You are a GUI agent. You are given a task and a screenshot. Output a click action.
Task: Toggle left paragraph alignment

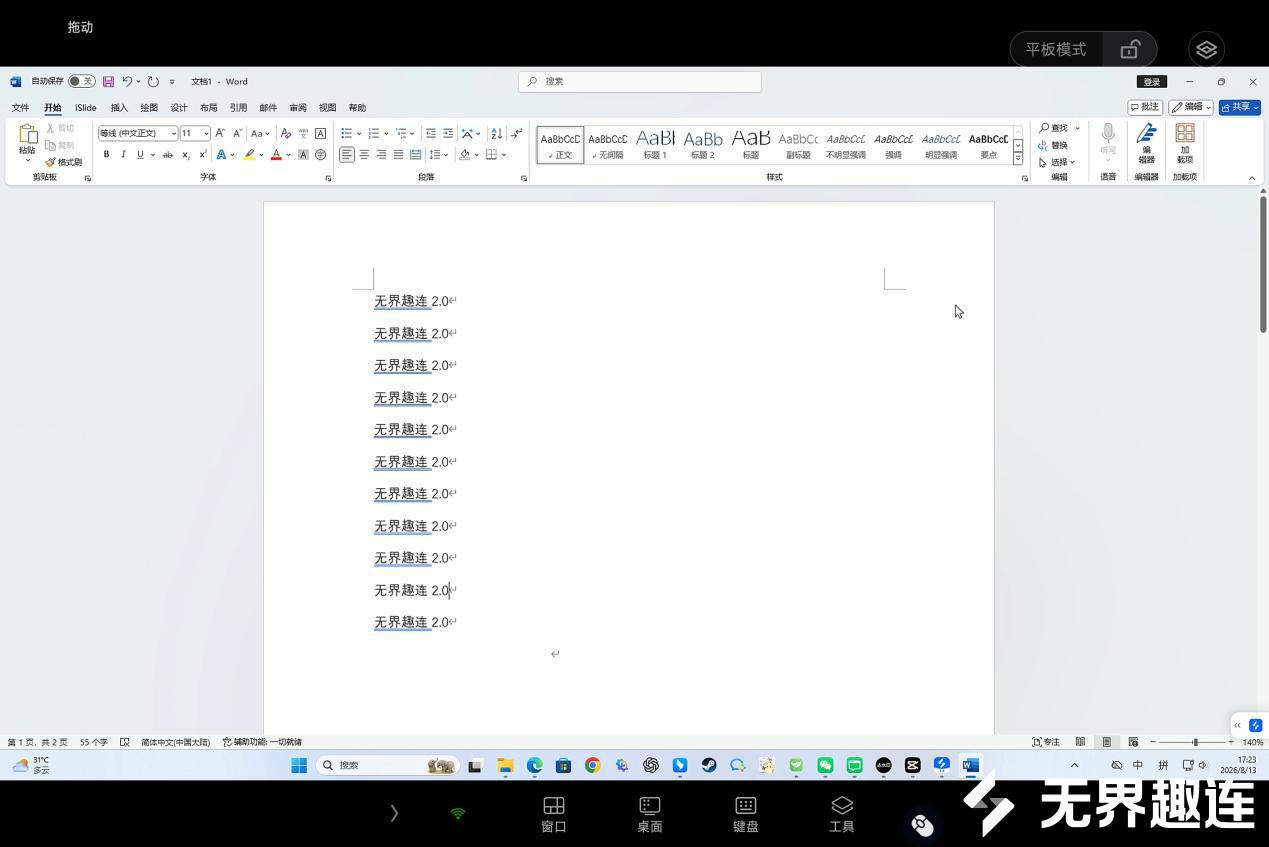coord(346,155)
